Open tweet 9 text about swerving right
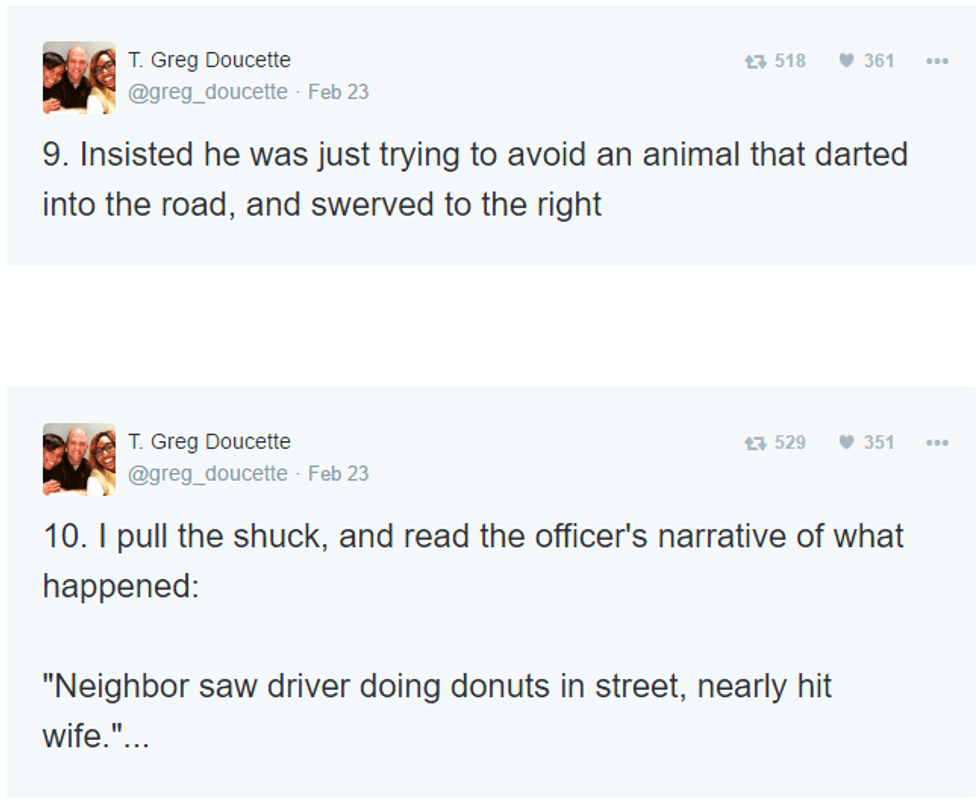 tap(474, 180)
